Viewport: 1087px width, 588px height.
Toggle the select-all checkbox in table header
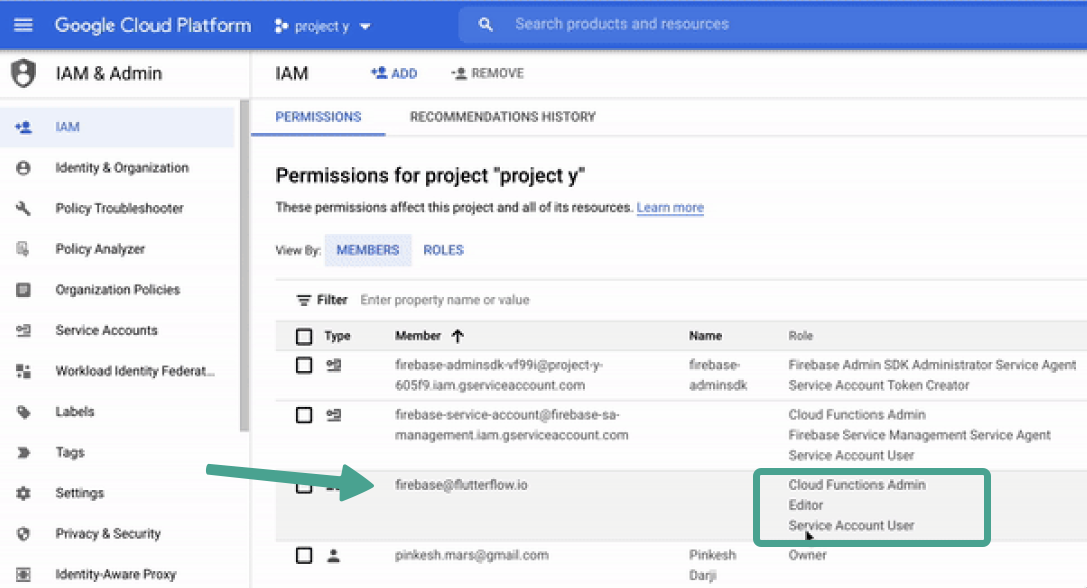click(304, 336)
